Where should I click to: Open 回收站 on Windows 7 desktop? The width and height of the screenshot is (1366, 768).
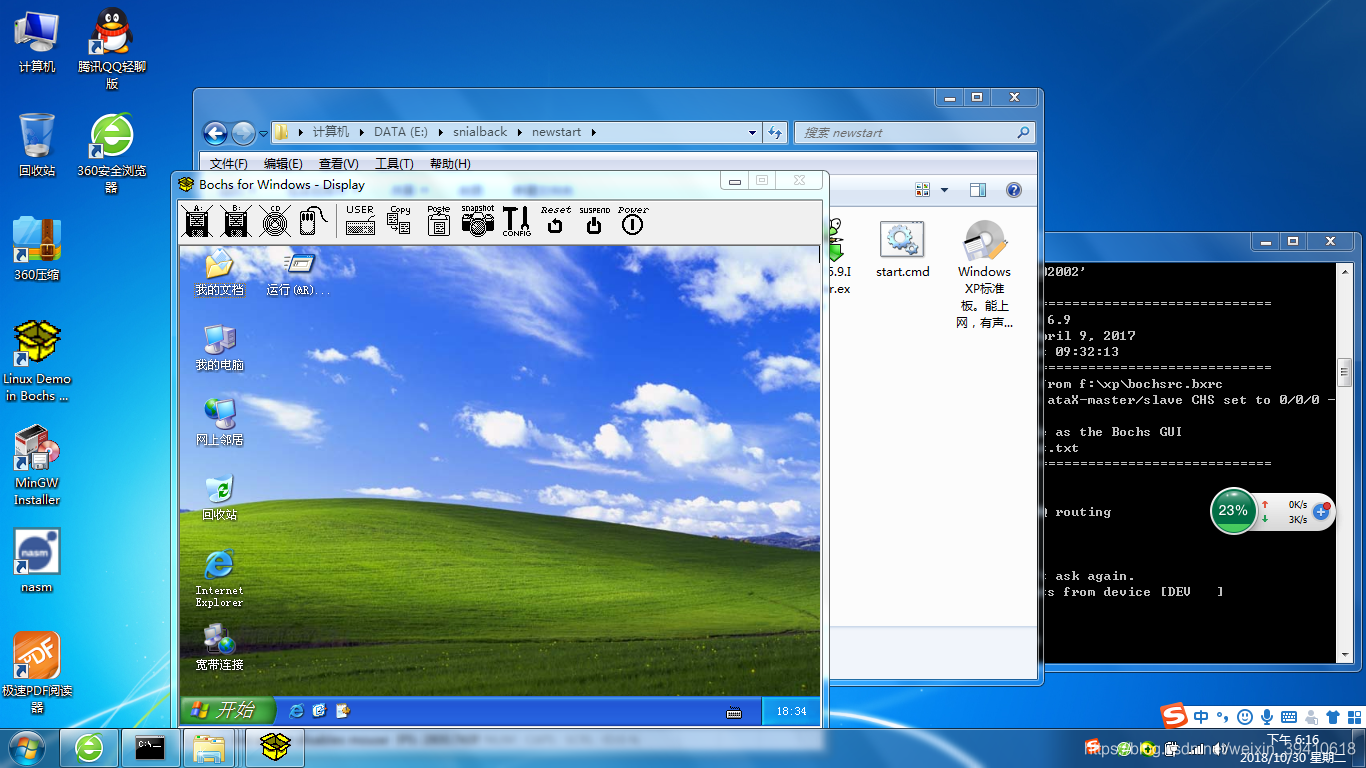tap(37, 145)
